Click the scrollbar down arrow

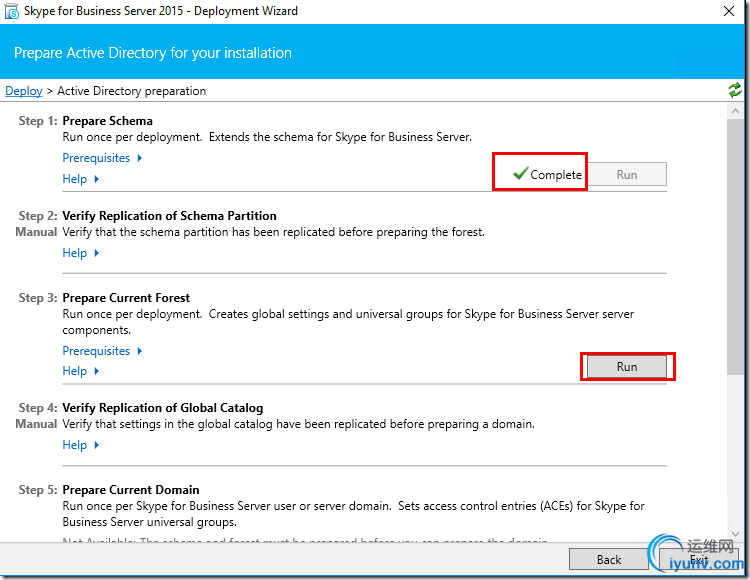(735, 534)
